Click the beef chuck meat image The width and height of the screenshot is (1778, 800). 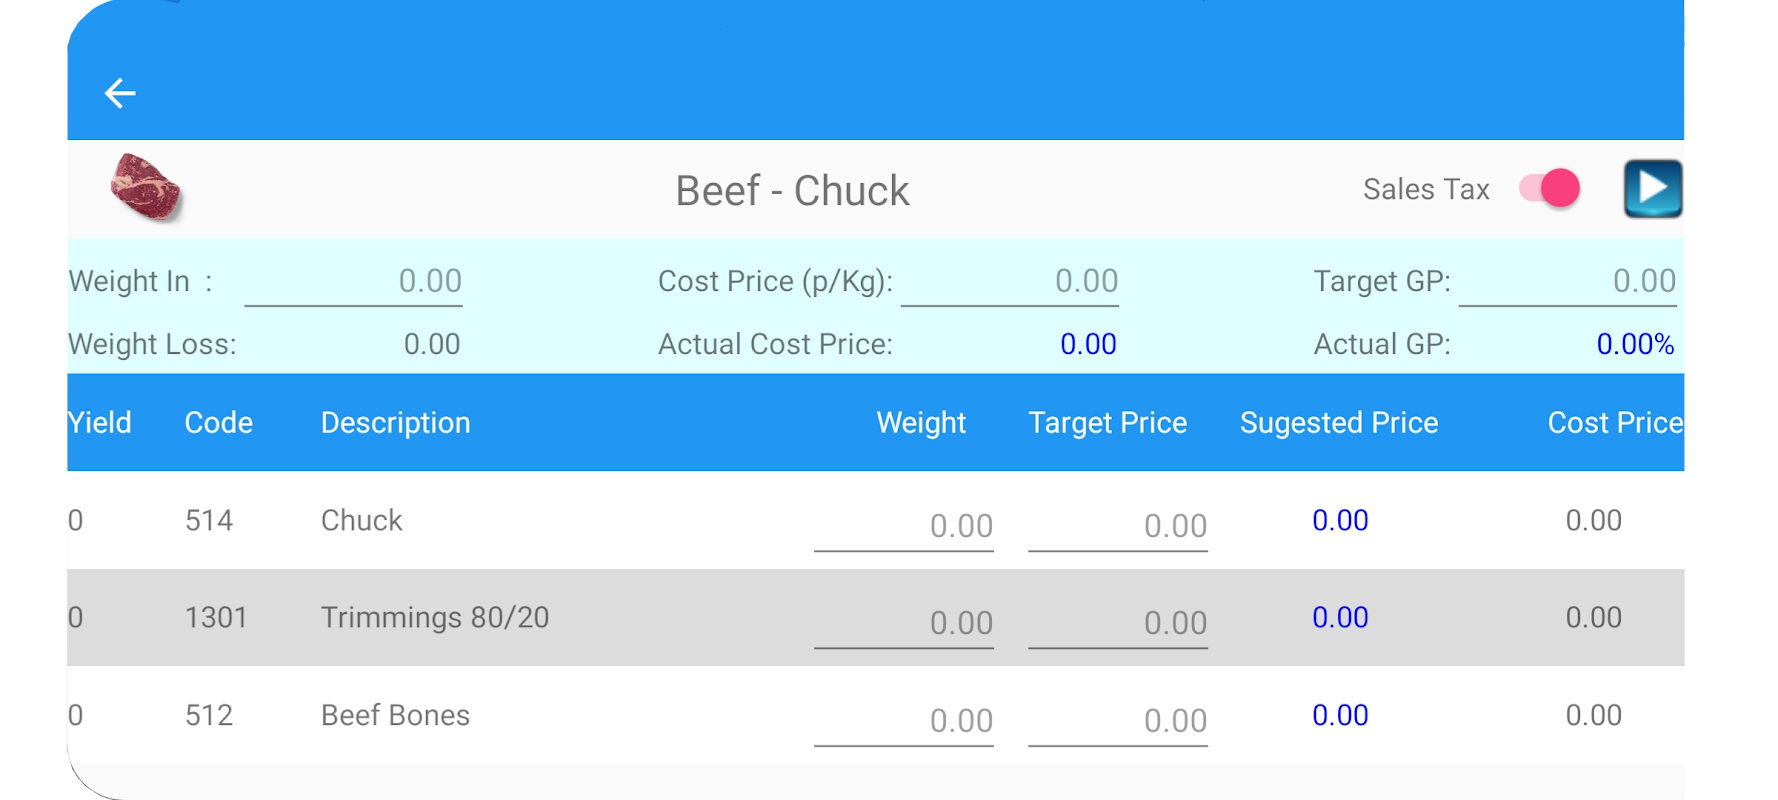(146, 187)
